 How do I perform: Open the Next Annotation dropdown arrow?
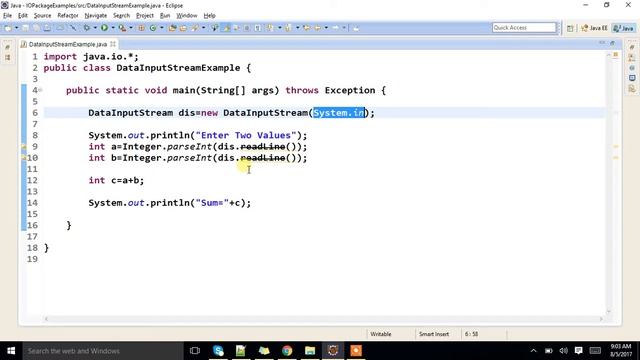(x=280, y=28)
